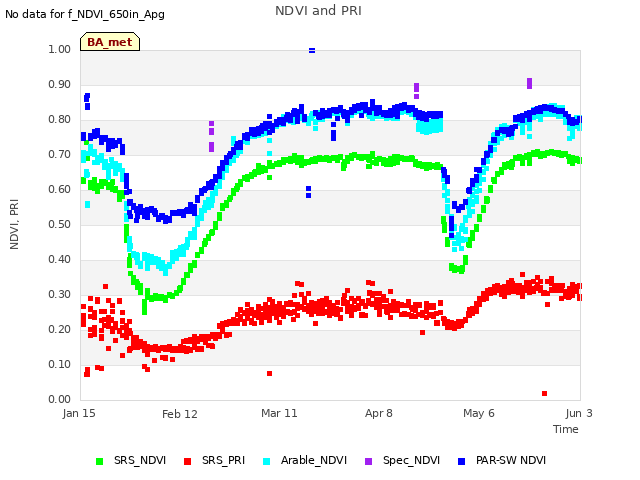Select the SRS_PRI legend label
Screen dimensions: 640x480
click(x=223, y=460)
